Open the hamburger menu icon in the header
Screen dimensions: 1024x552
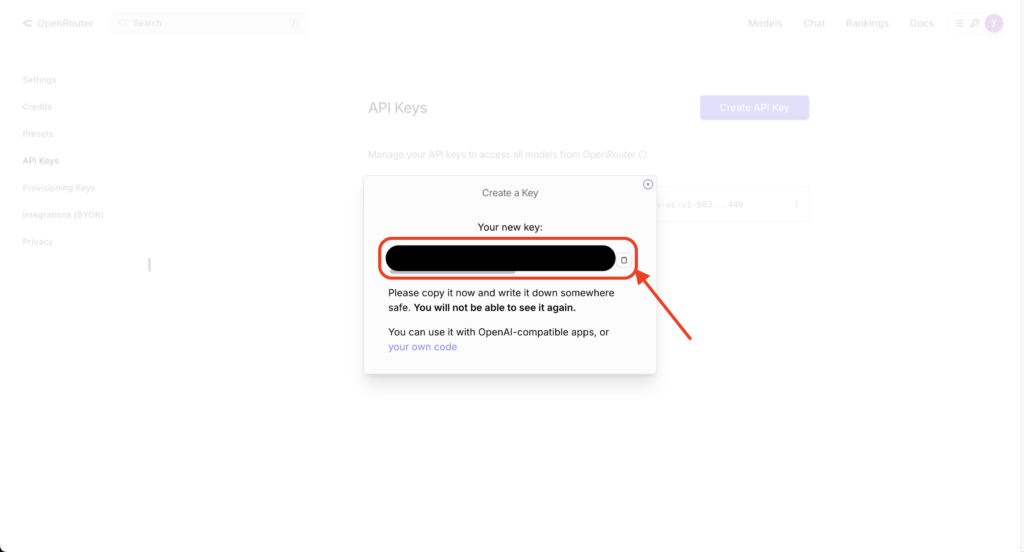pos(959,24)
